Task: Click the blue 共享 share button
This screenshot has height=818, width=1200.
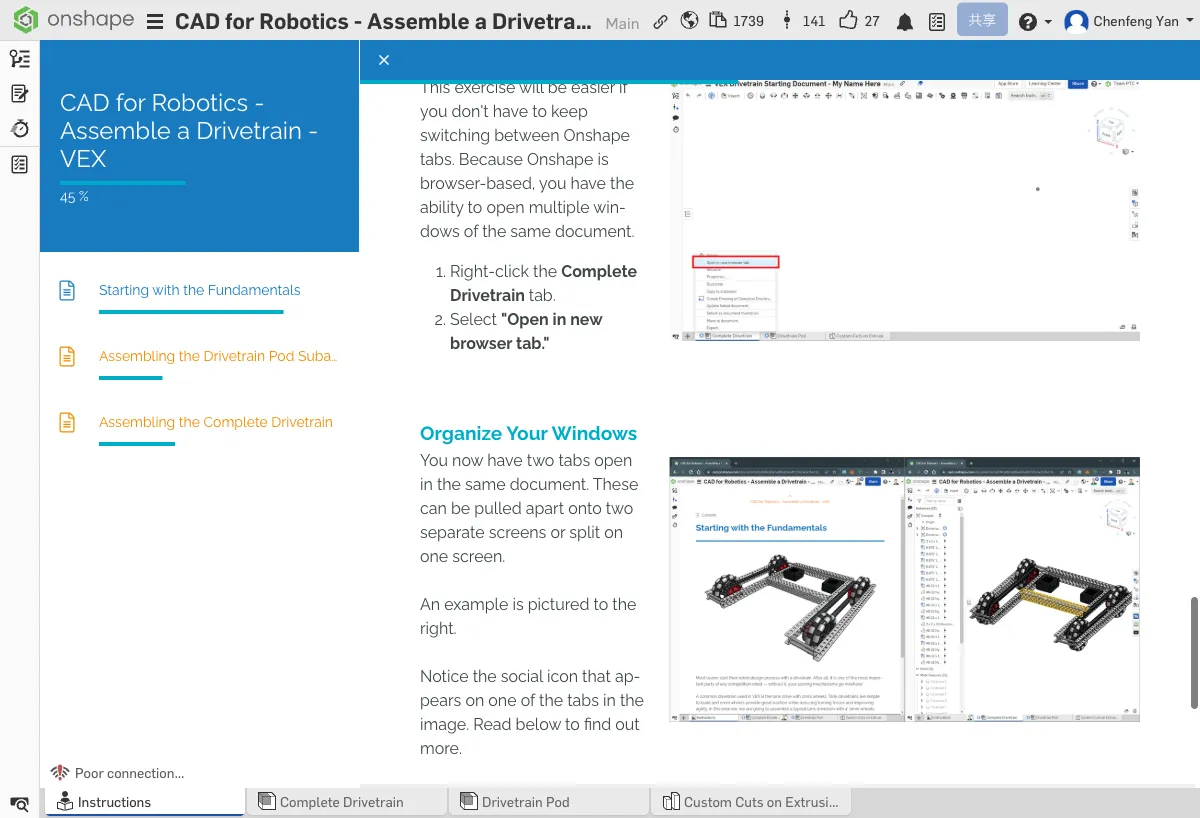Action: coord(981,20)
